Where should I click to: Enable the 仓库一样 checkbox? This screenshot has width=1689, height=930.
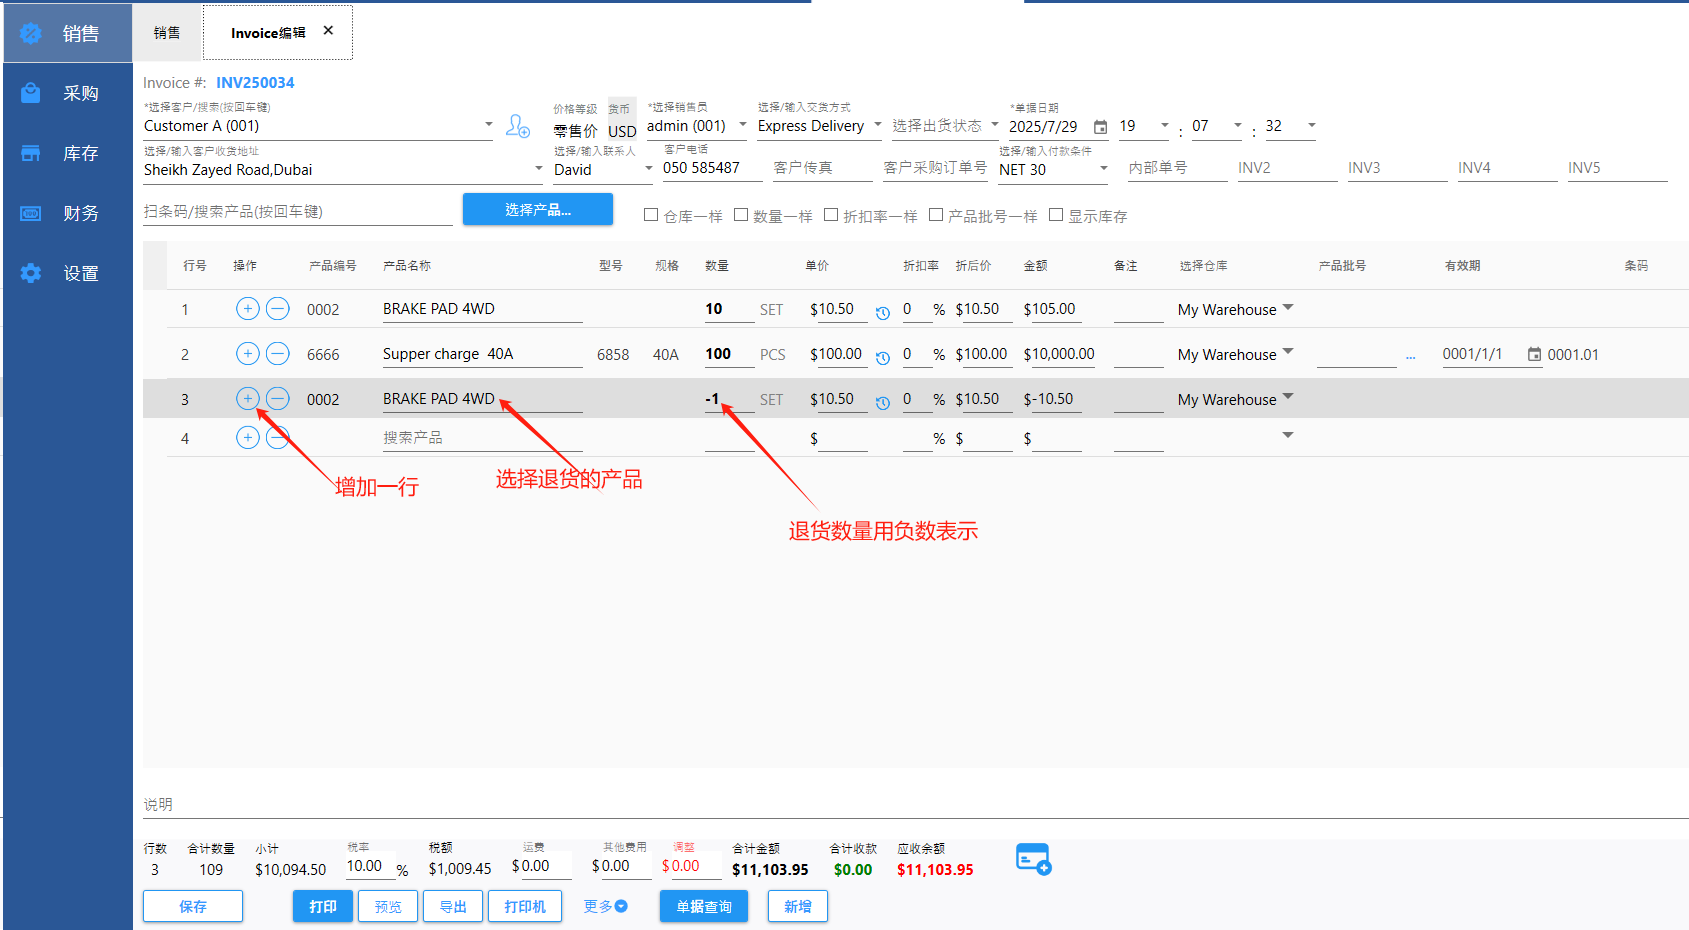651,215
